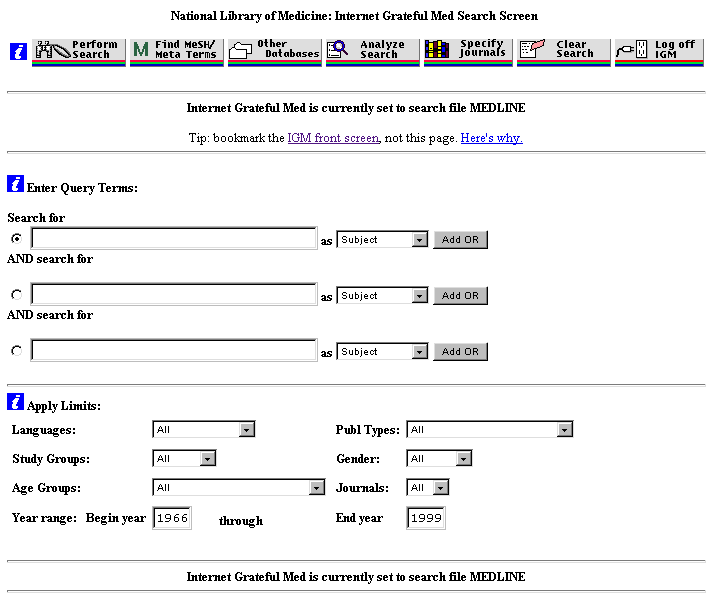
Task: Open Subject dropdown in second query row
Action: point(382,296)
